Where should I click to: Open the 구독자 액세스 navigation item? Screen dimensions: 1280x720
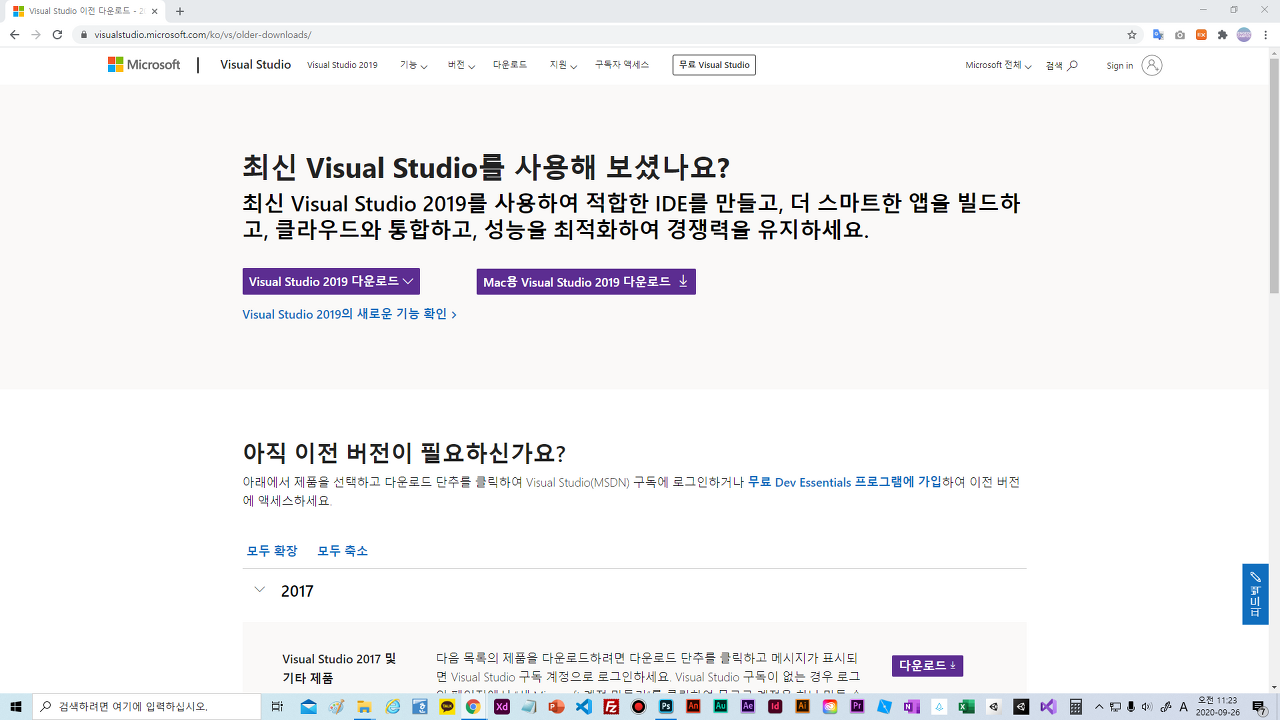(622, 65)
